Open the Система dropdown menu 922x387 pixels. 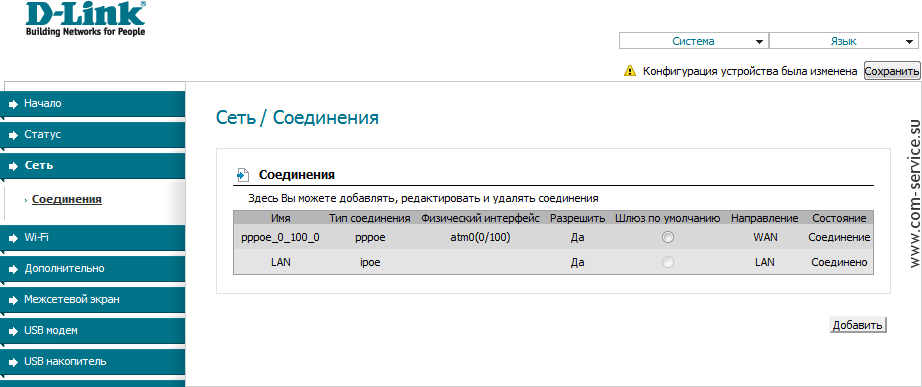[x=693, y=41]
